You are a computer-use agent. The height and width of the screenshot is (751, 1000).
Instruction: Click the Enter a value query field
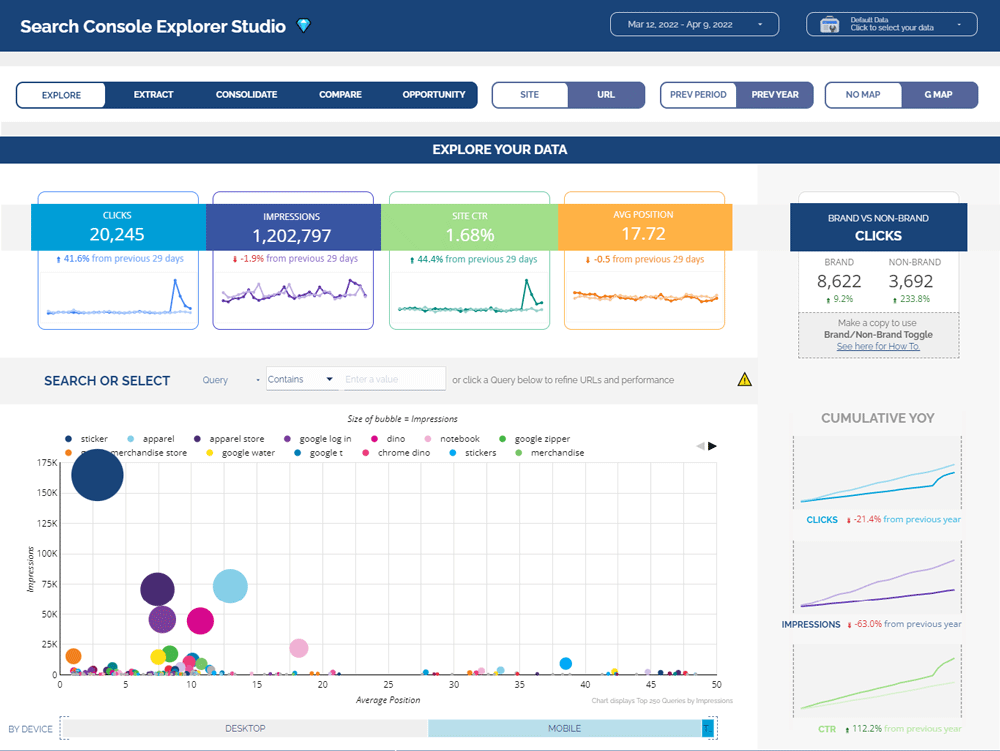pos(393,379)
